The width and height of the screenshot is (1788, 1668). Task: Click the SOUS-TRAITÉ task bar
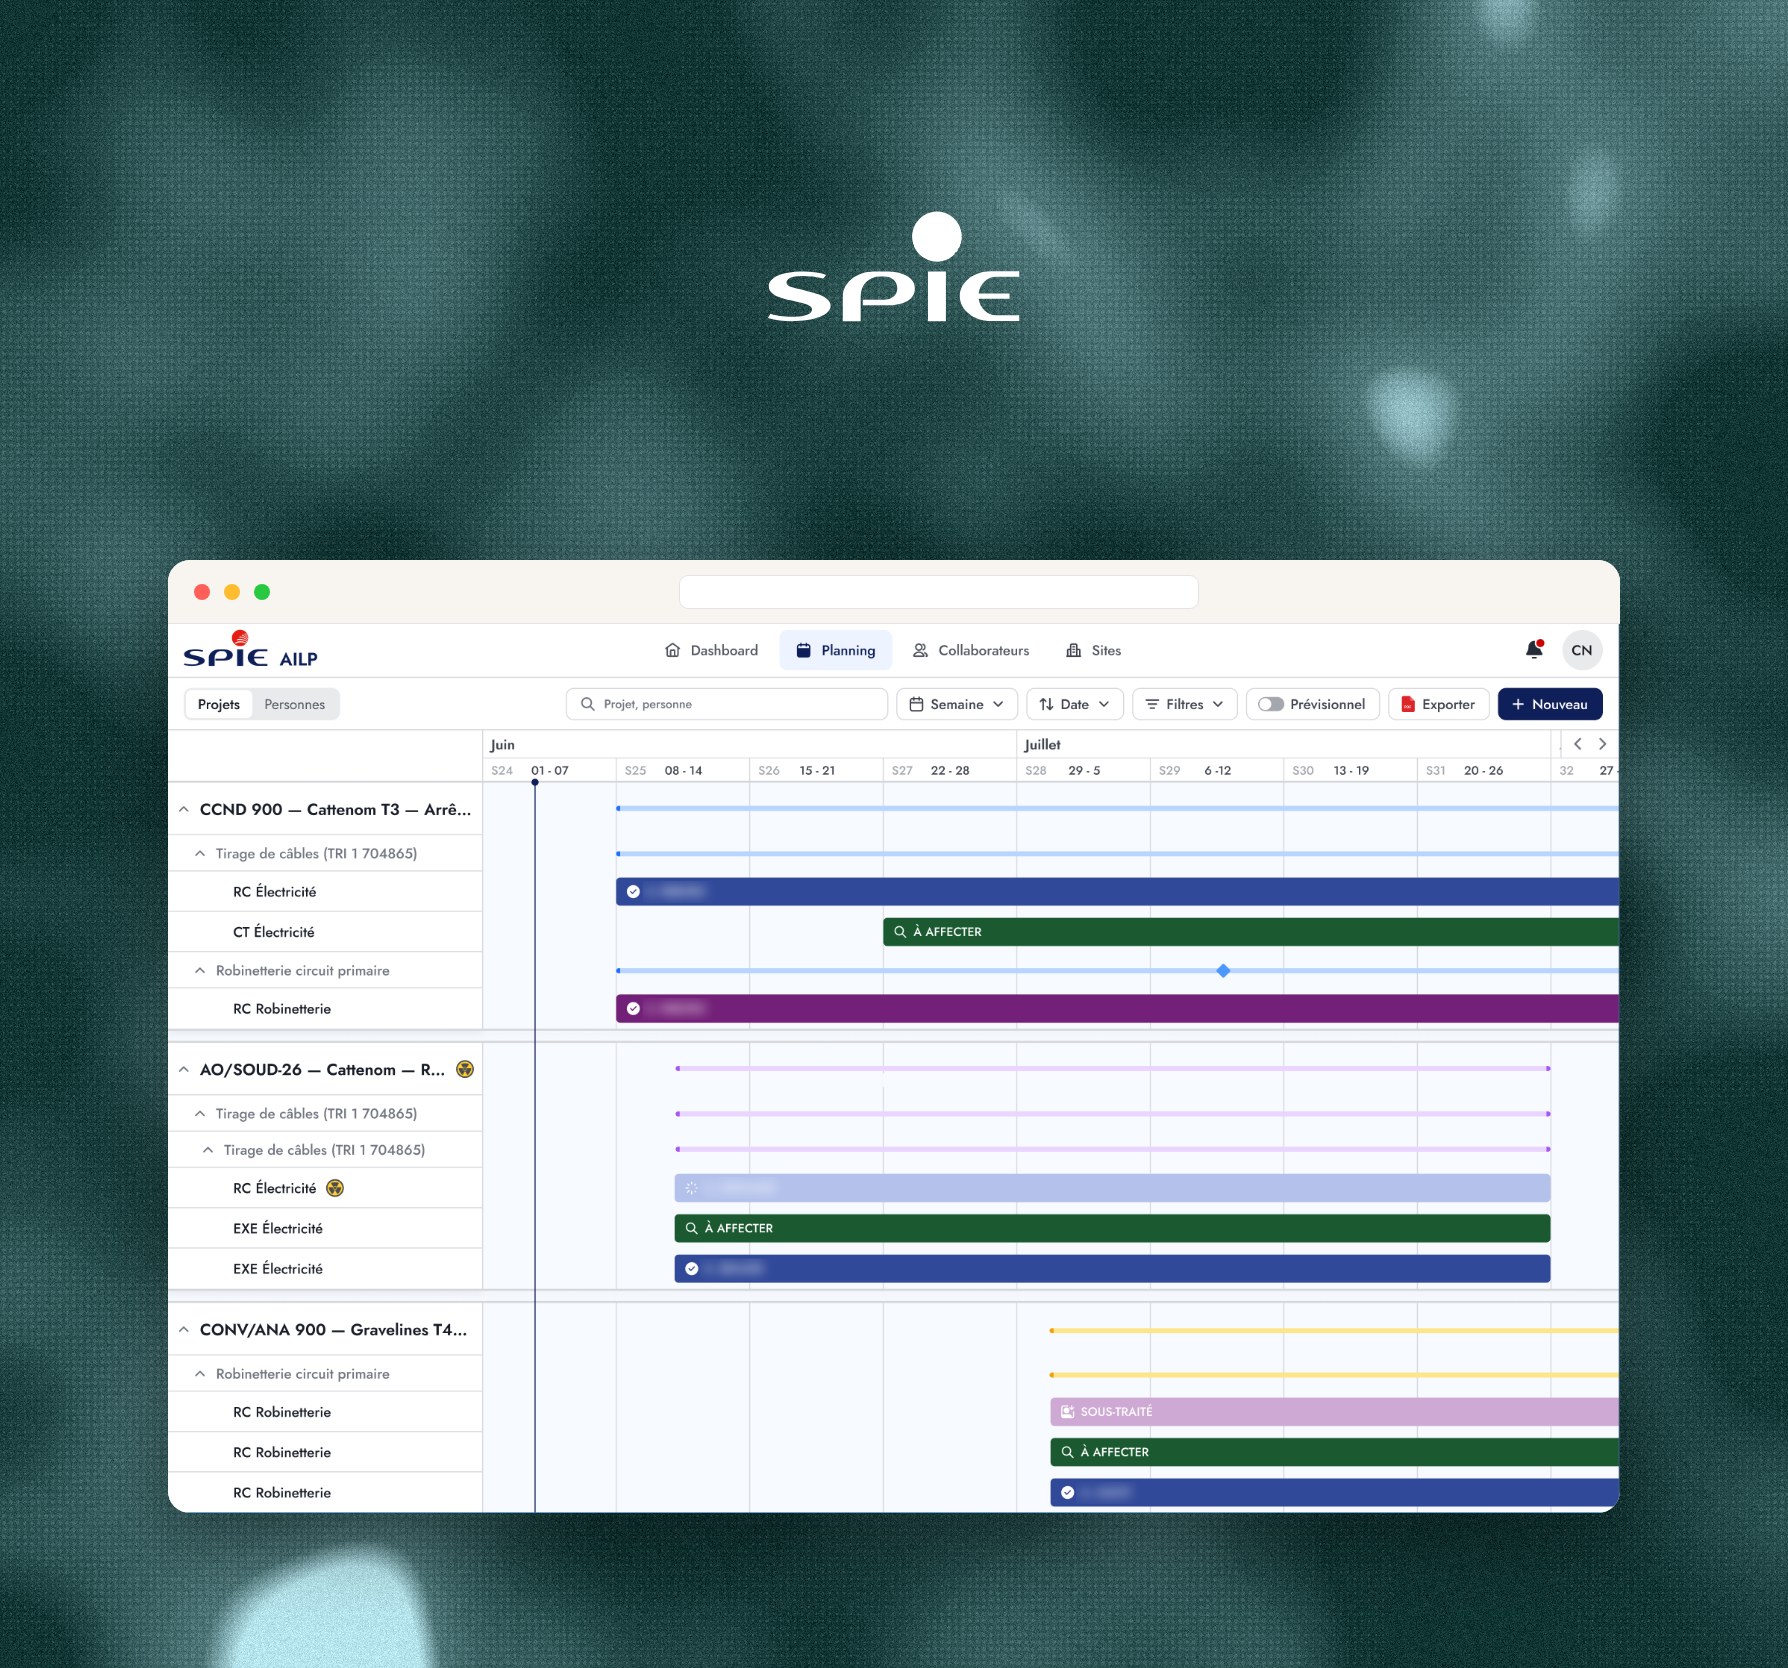(1334, 1412)
